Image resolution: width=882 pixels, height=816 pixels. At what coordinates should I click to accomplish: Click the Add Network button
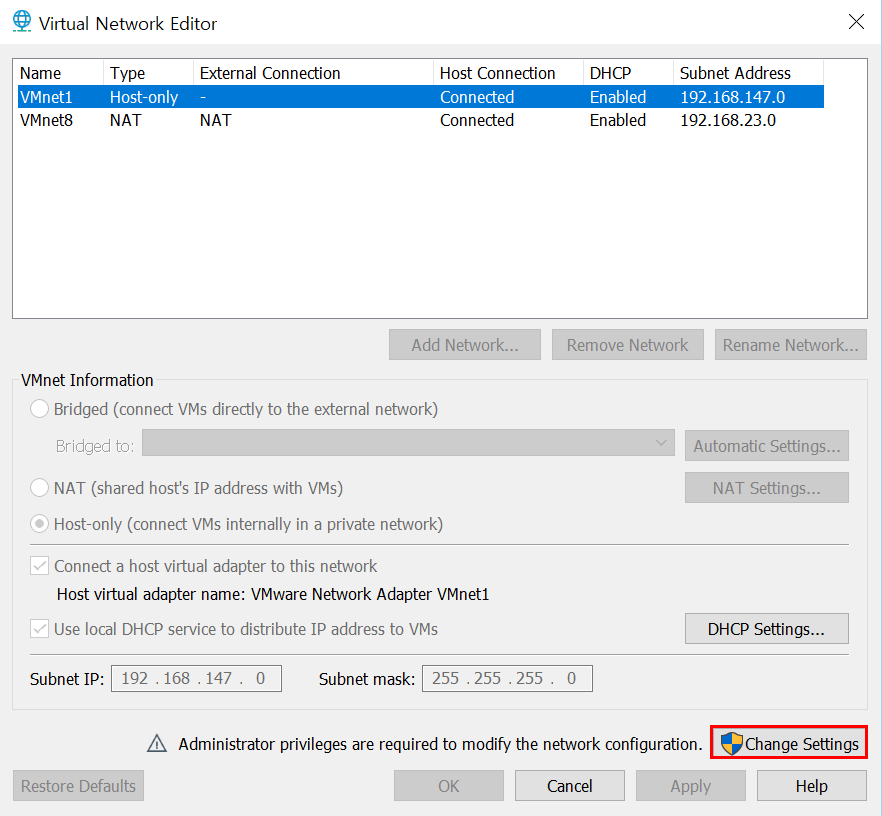[465, 345]
